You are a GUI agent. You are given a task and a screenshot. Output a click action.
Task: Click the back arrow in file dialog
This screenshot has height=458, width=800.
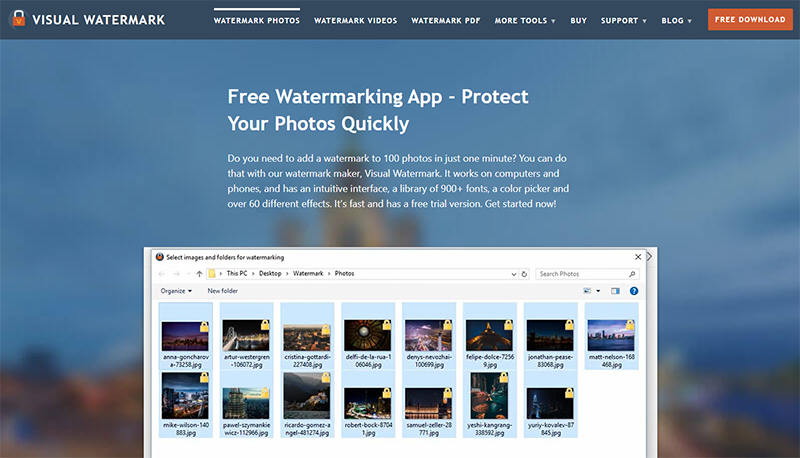coord(162,274)
